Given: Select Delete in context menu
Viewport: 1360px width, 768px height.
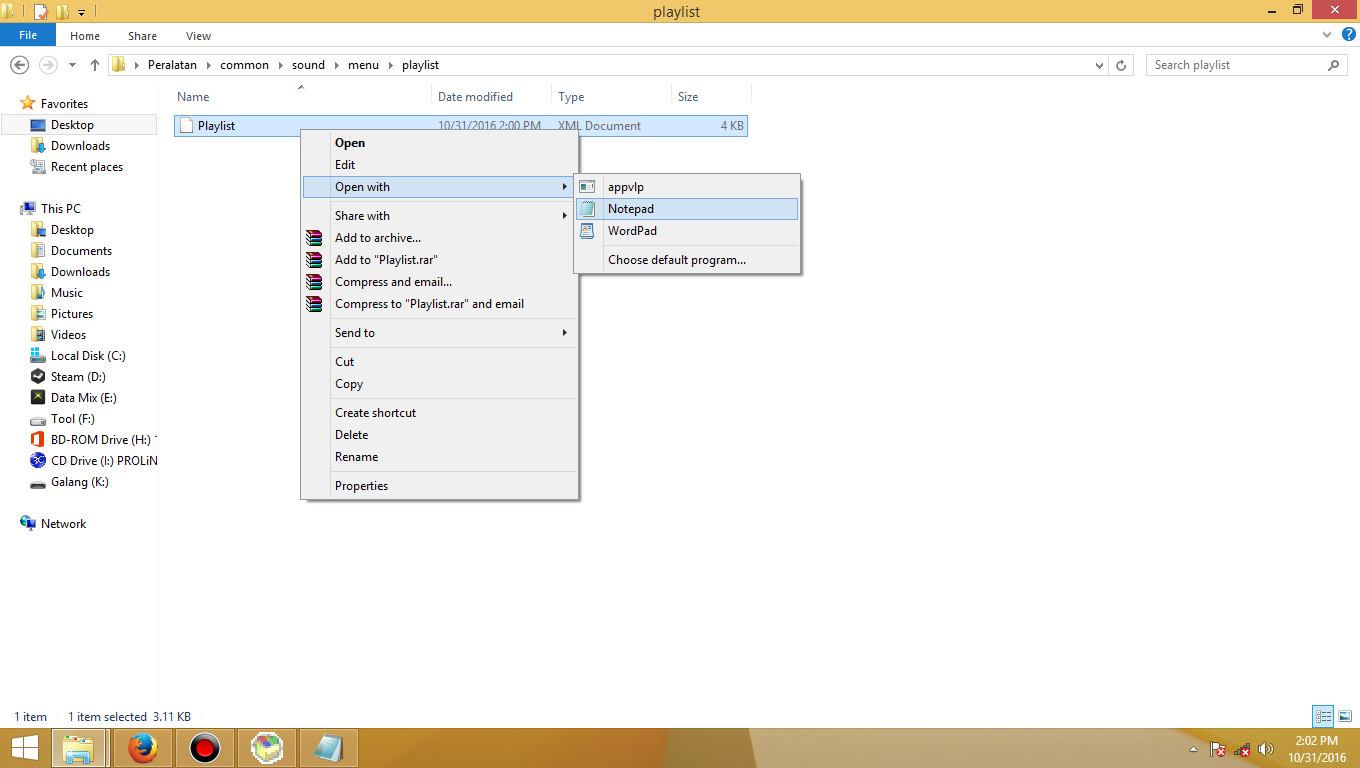Looking at the screenshot, I should point(440,435).
